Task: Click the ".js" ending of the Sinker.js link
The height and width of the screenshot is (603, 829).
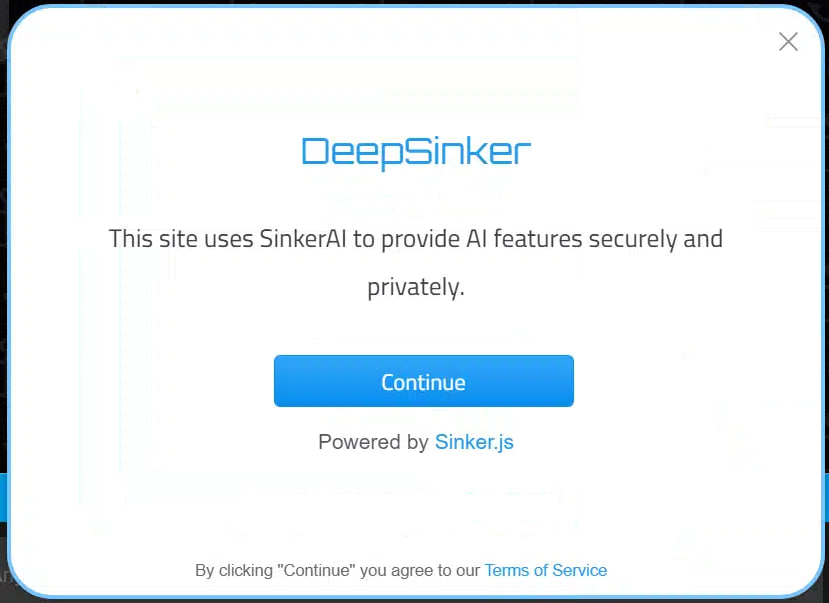Action: pyautogui.click(x=502, y=443)
